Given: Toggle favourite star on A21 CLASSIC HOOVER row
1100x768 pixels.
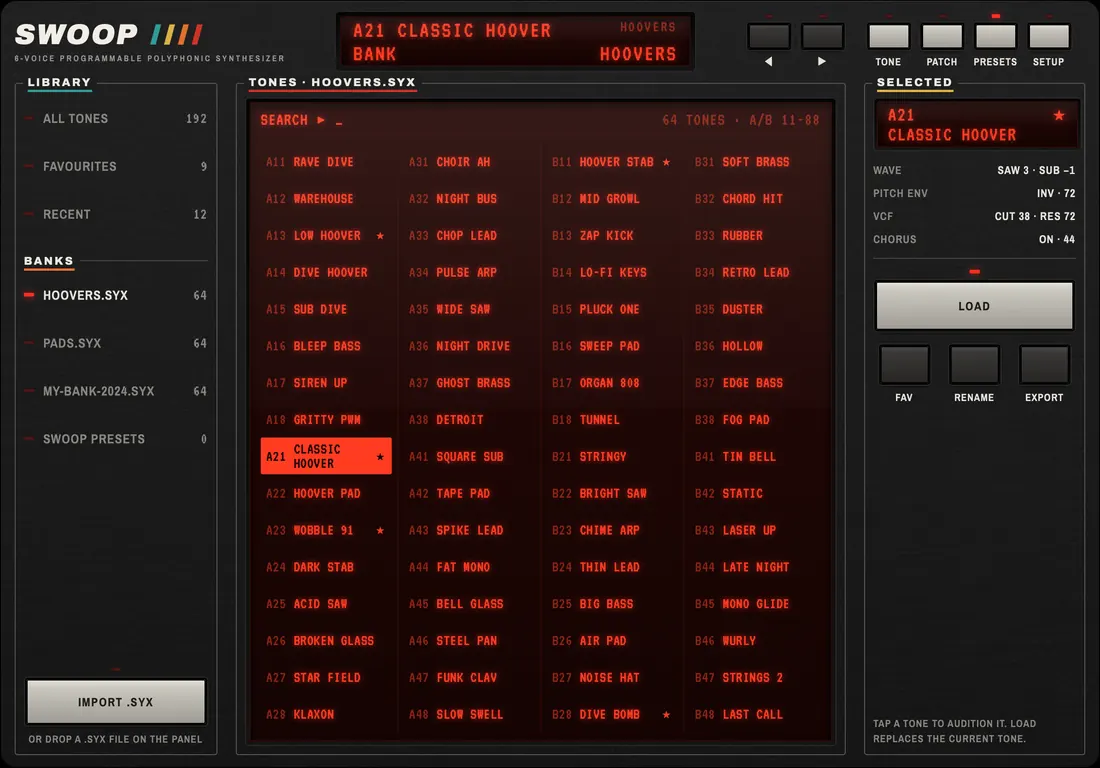Looking at the screenshot, I should 380,457.
